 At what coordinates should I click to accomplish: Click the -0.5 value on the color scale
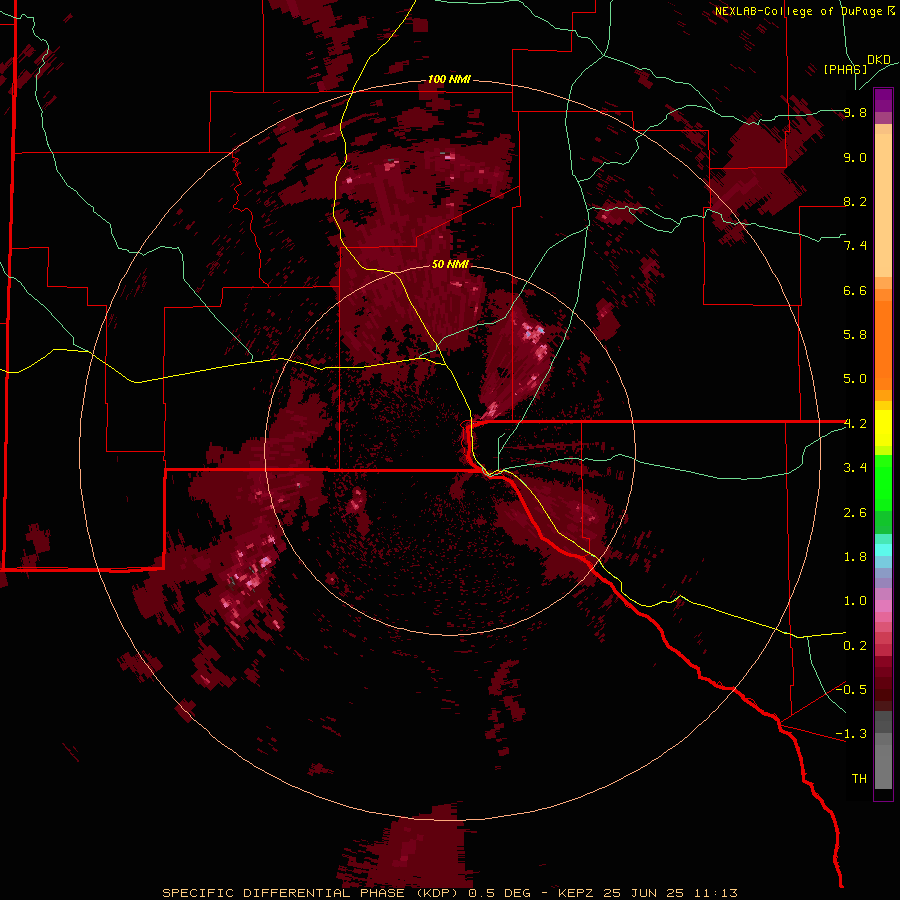[851, 689]
